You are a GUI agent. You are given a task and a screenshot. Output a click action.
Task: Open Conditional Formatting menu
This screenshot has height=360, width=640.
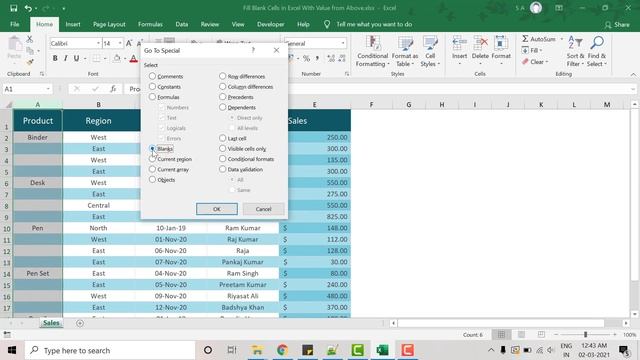pos(372,51)
